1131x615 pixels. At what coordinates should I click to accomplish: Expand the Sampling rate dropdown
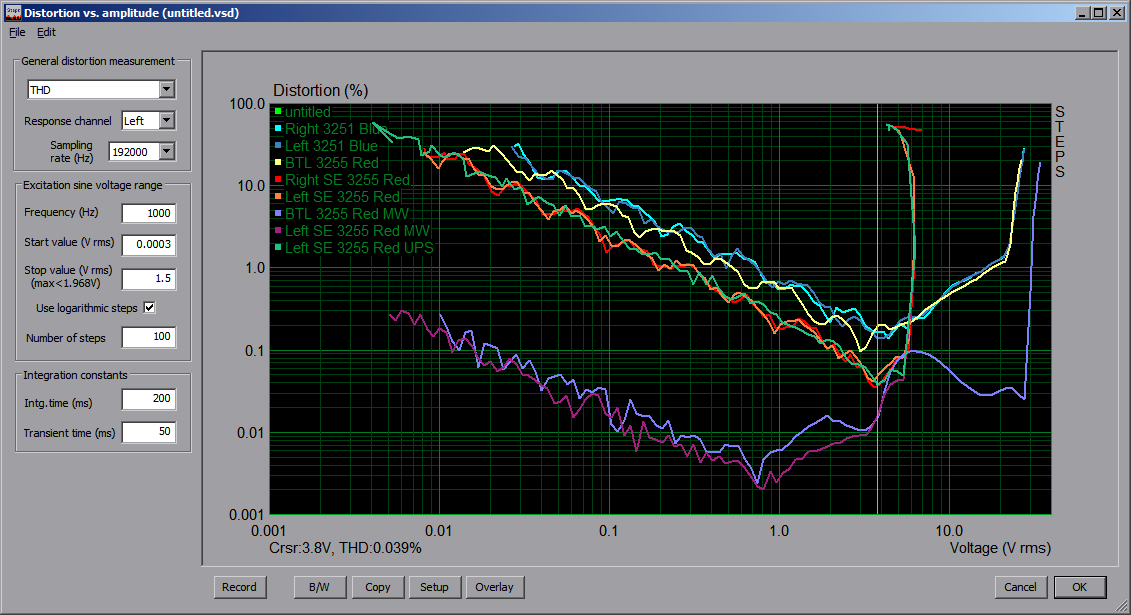click(x=166, y=151)
